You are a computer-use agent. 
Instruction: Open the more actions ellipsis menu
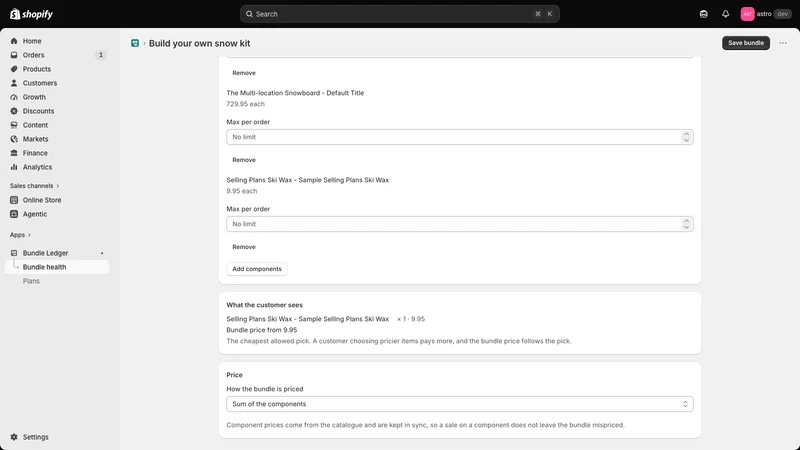click(783, 43)
